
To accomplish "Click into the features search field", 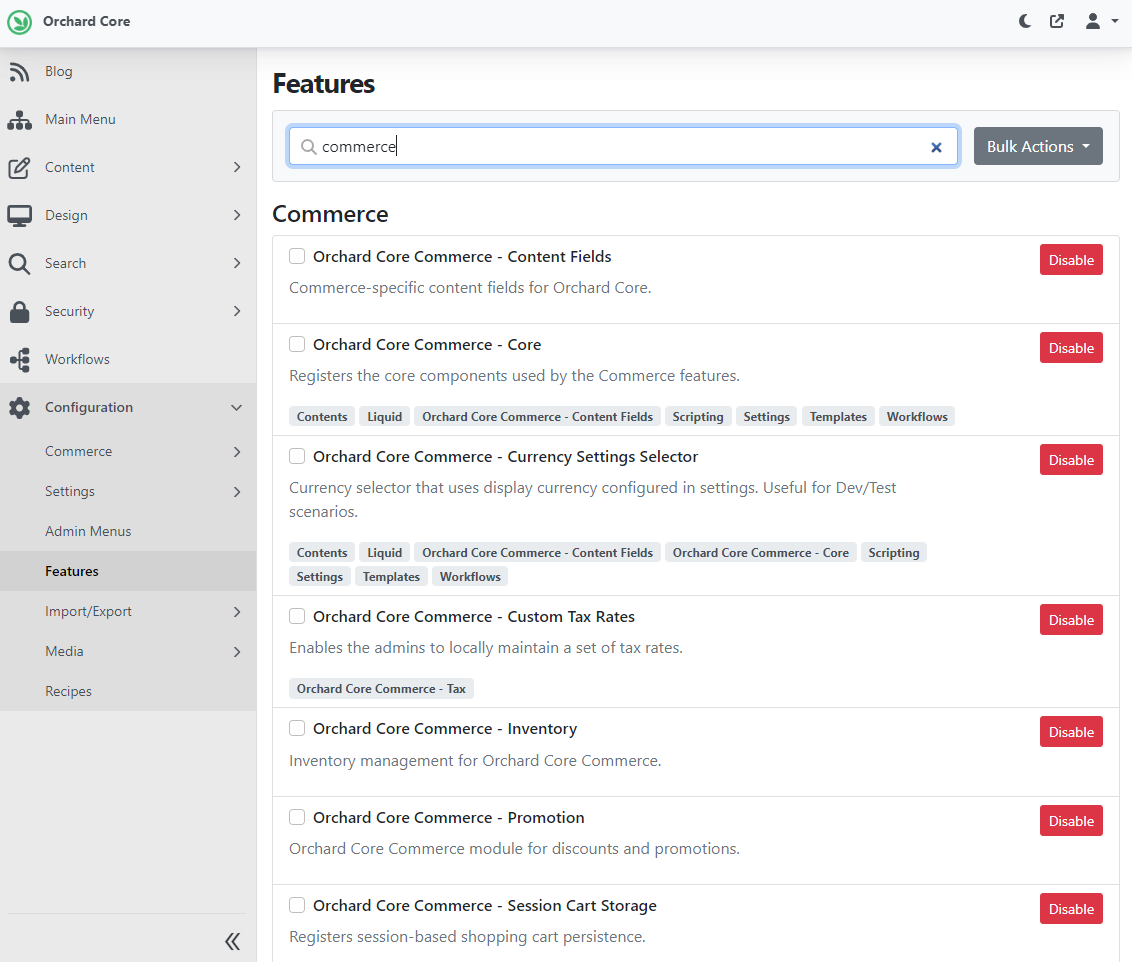I will [623, 147].
